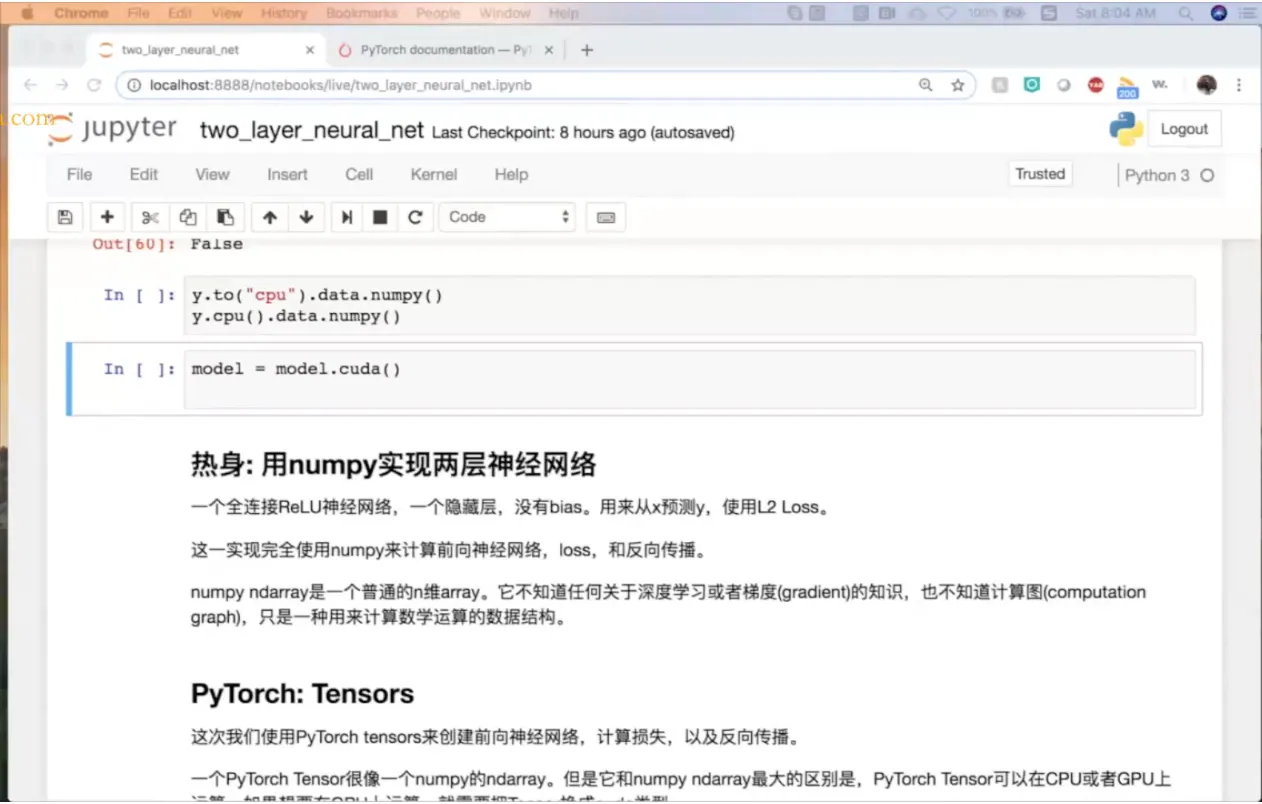Interrupt the kernel with stop icon

click(x=380, y=217)
